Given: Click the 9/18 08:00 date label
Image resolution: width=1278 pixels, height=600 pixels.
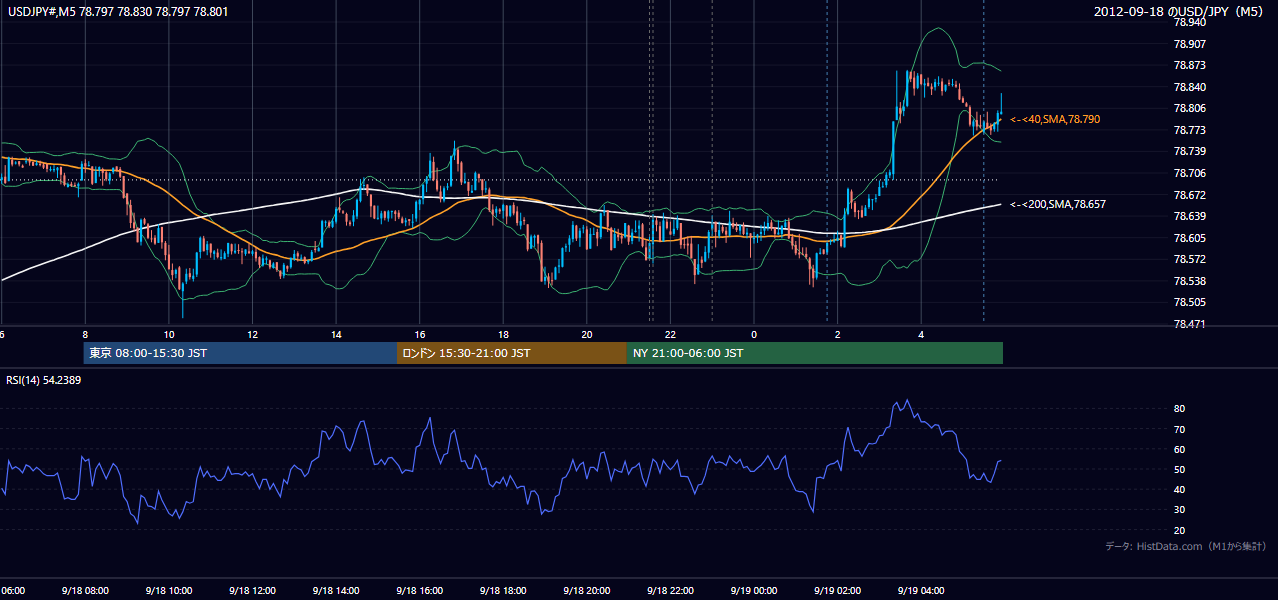Looking at the screenshot, I should pyautogui.click(x=84, y=591).
